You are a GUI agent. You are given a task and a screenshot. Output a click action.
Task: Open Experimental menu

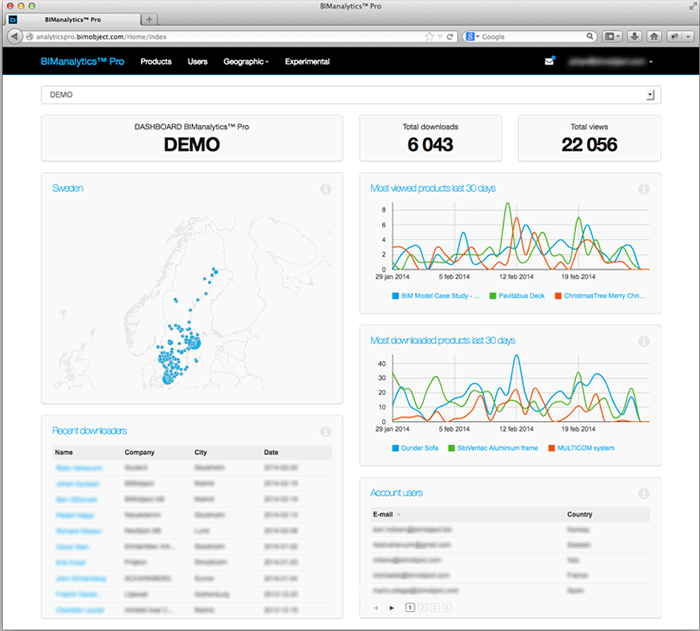coord(307,62)
